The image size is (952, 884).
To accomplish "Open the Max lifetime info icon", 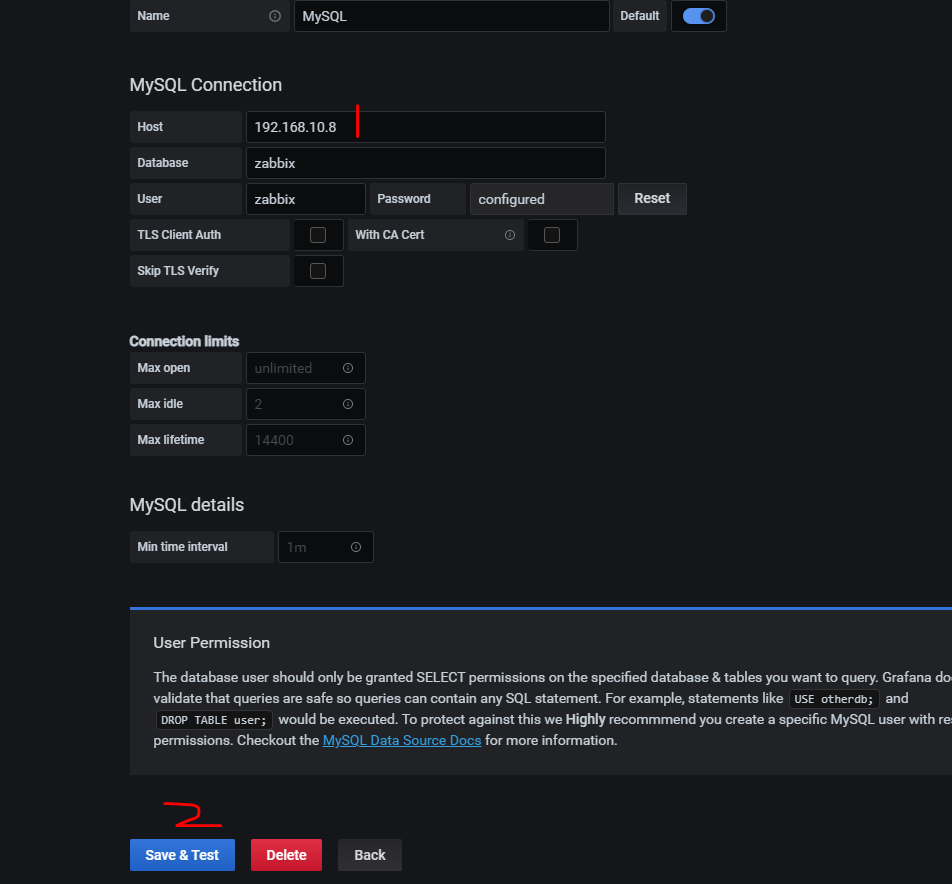I will (348, 440).
